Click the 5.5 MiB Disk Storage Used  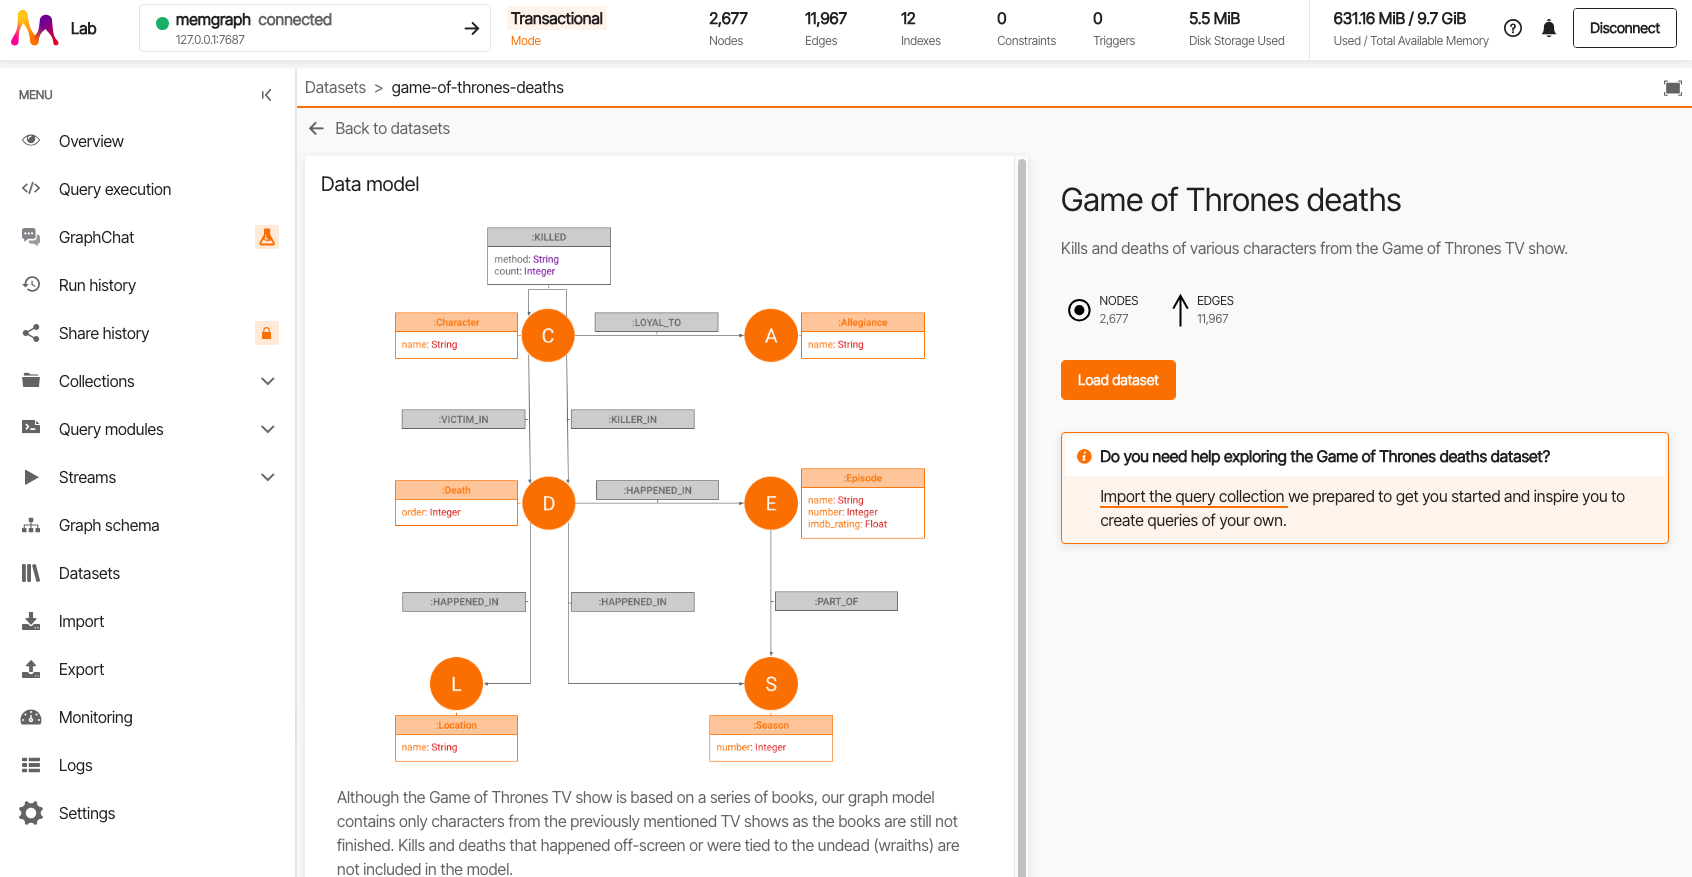(x=1236, y=29)
